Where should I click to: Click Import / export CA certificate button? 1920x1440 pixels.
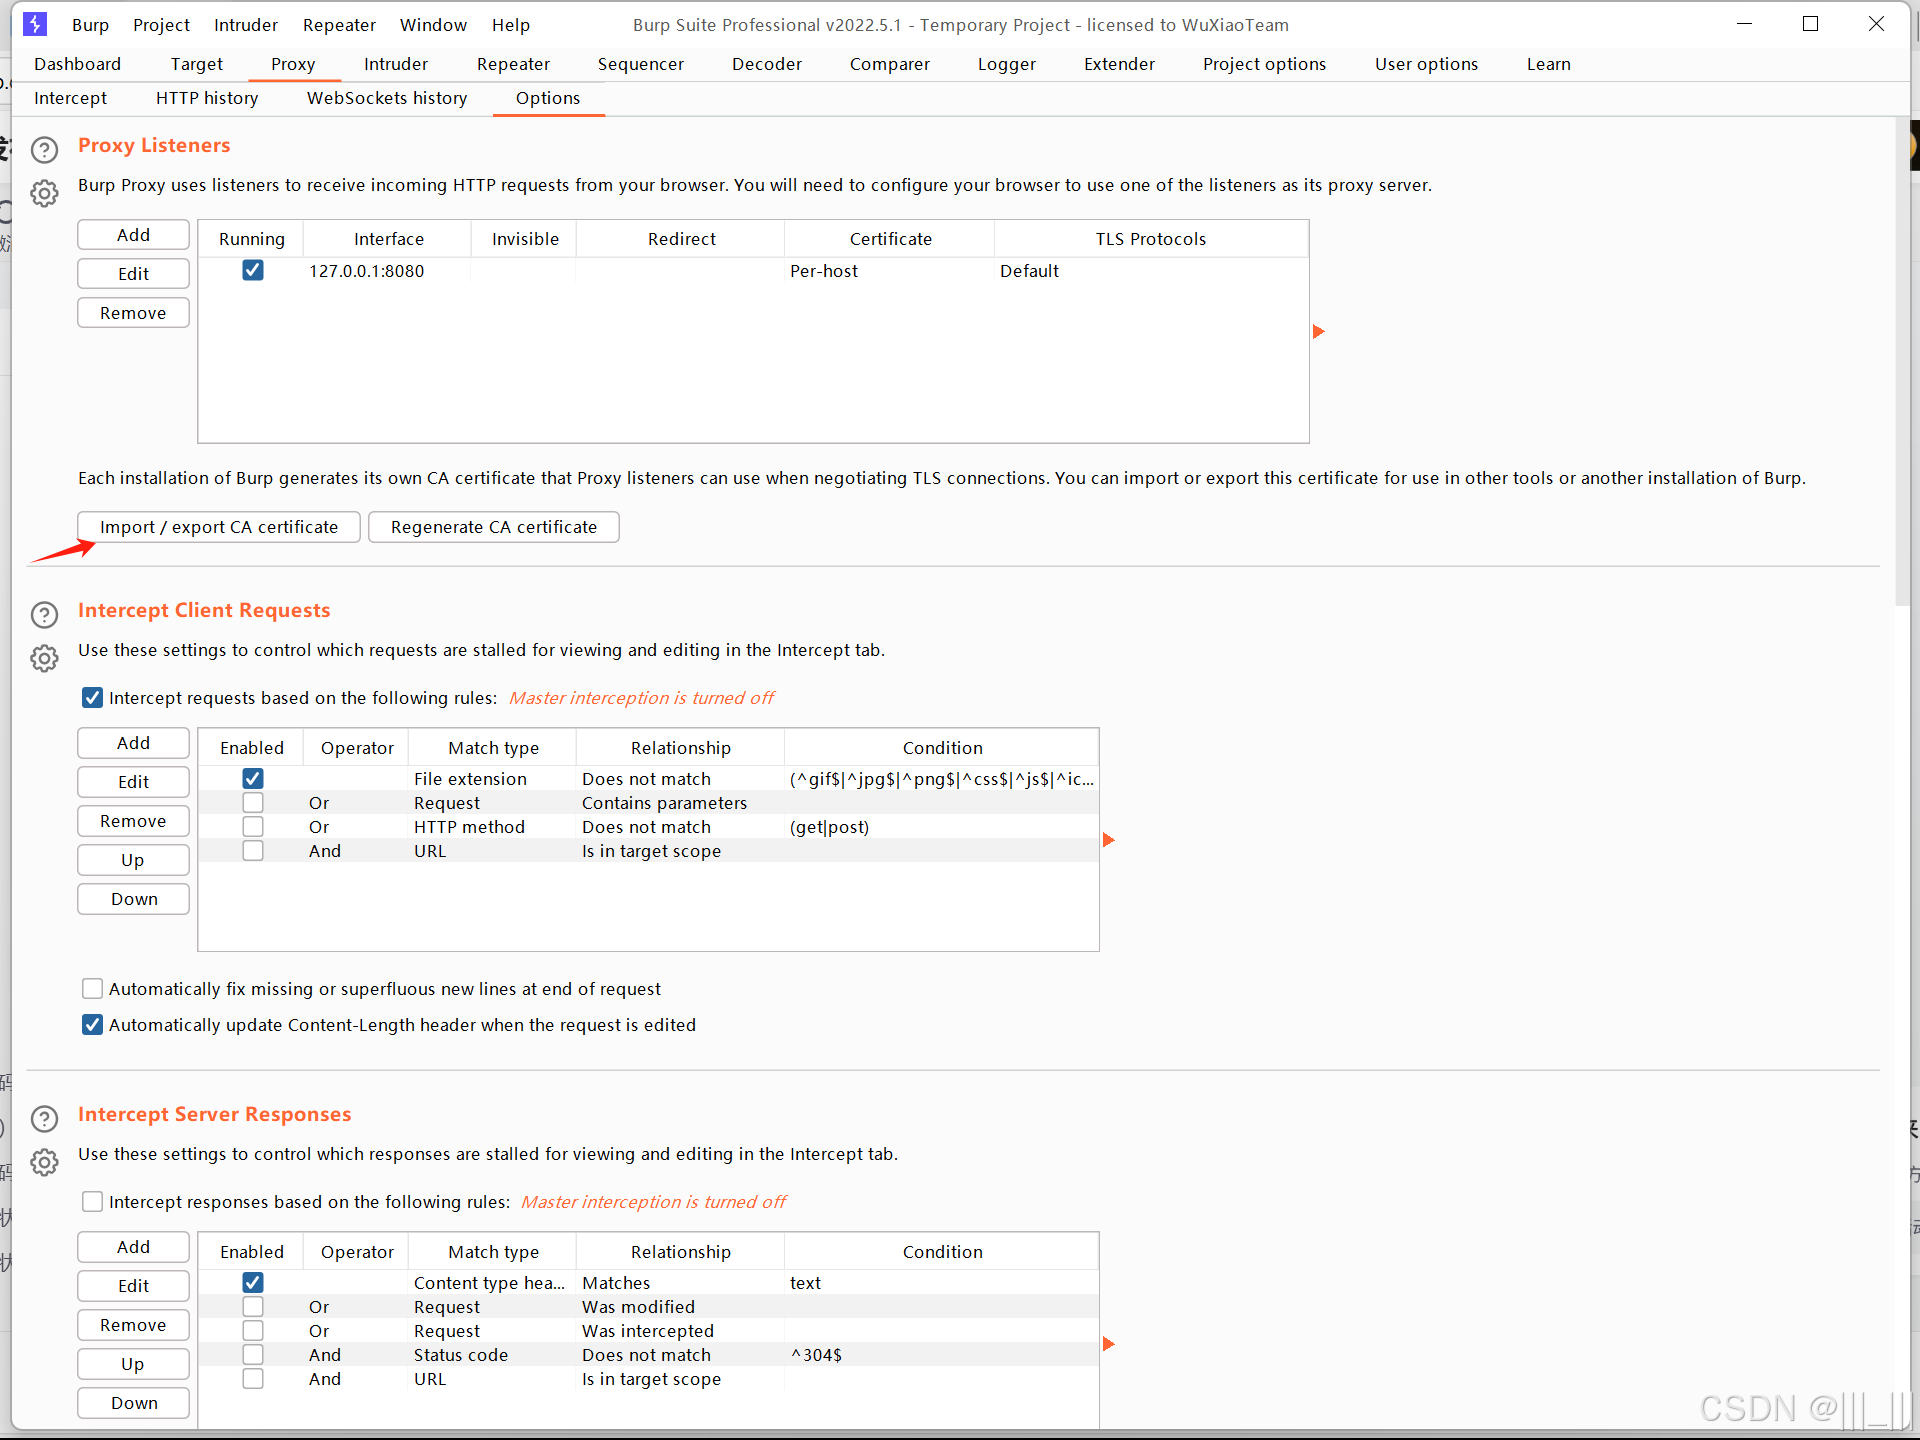coord(219,527)
